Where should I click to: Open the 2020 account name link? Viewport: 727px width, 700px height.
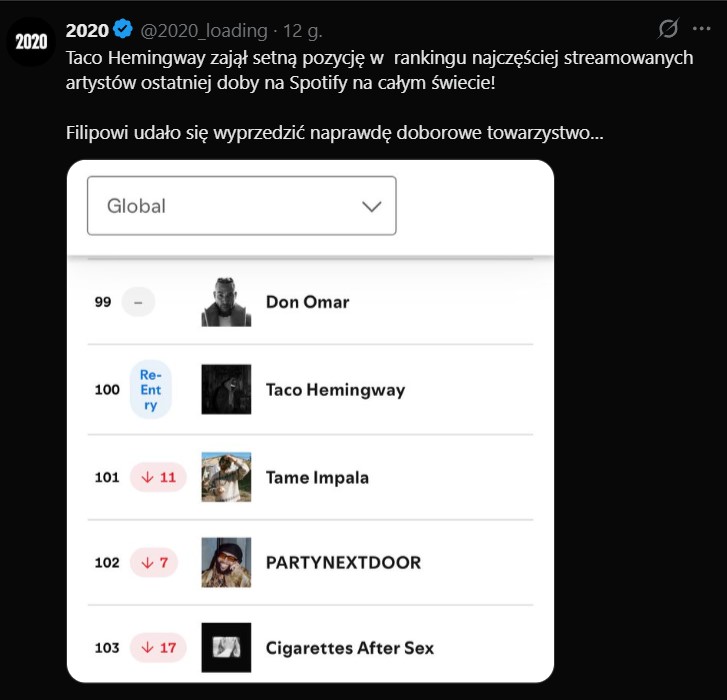(x=87, y=30)
